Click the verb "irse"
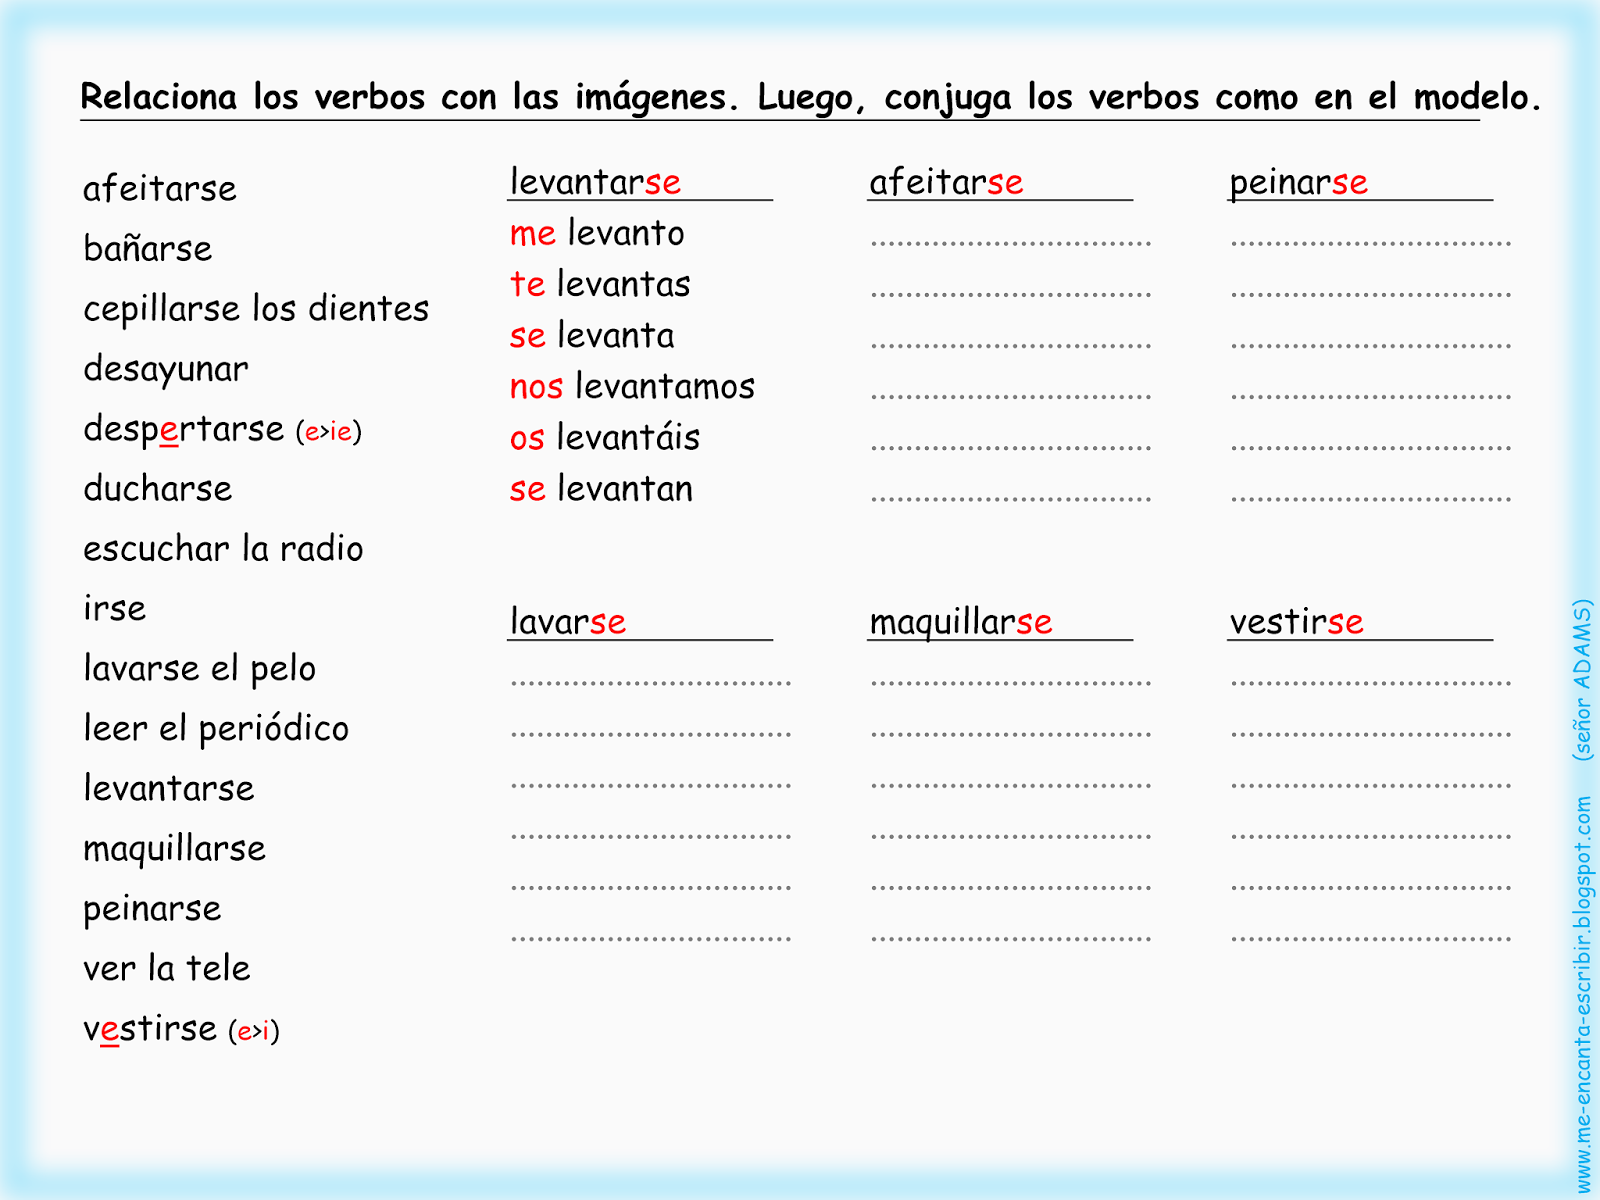 coord(115,608)
